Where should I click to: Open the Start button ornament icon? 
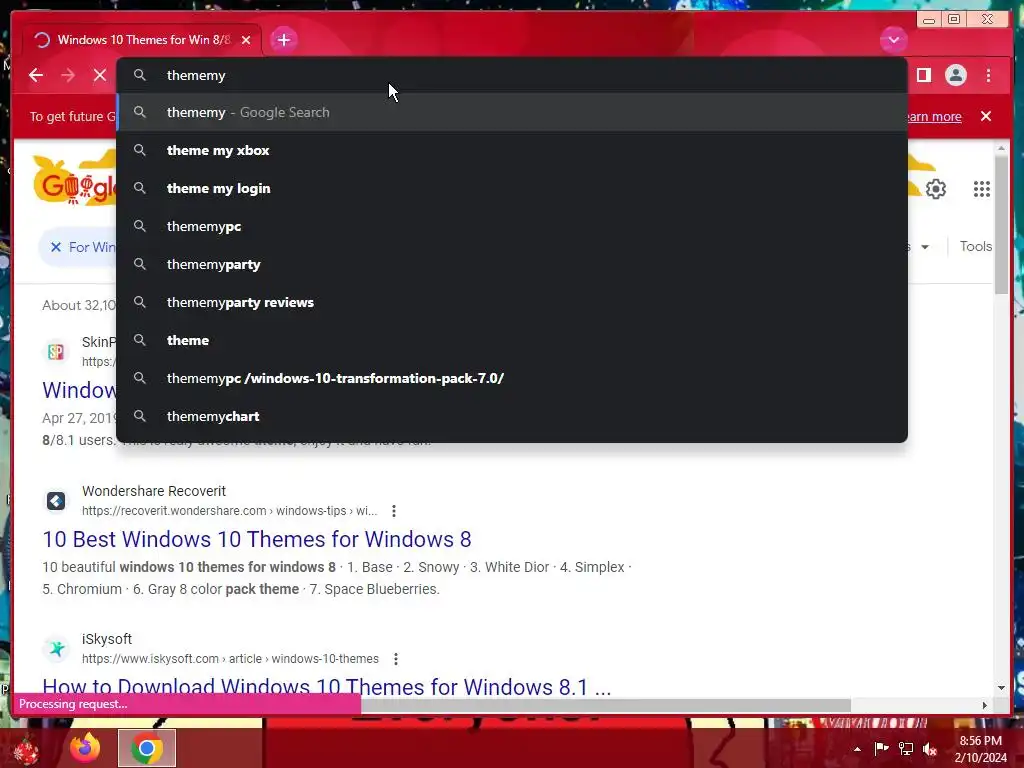coord(25,749)
